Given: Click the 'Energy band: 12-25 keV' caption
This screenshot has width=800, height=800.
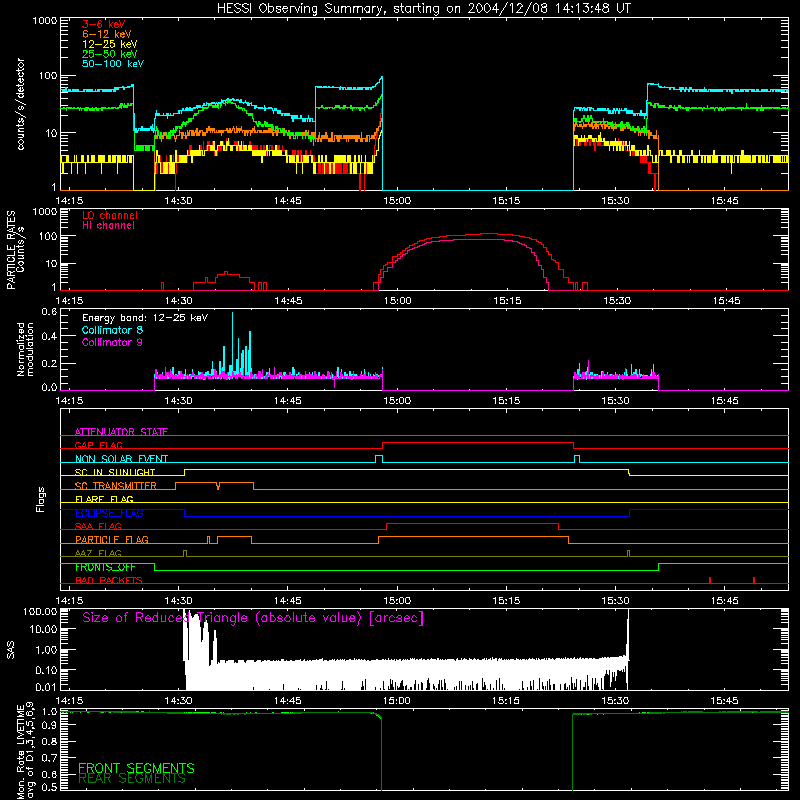Looking at the screenshot, I should click(x=145, y=318).
